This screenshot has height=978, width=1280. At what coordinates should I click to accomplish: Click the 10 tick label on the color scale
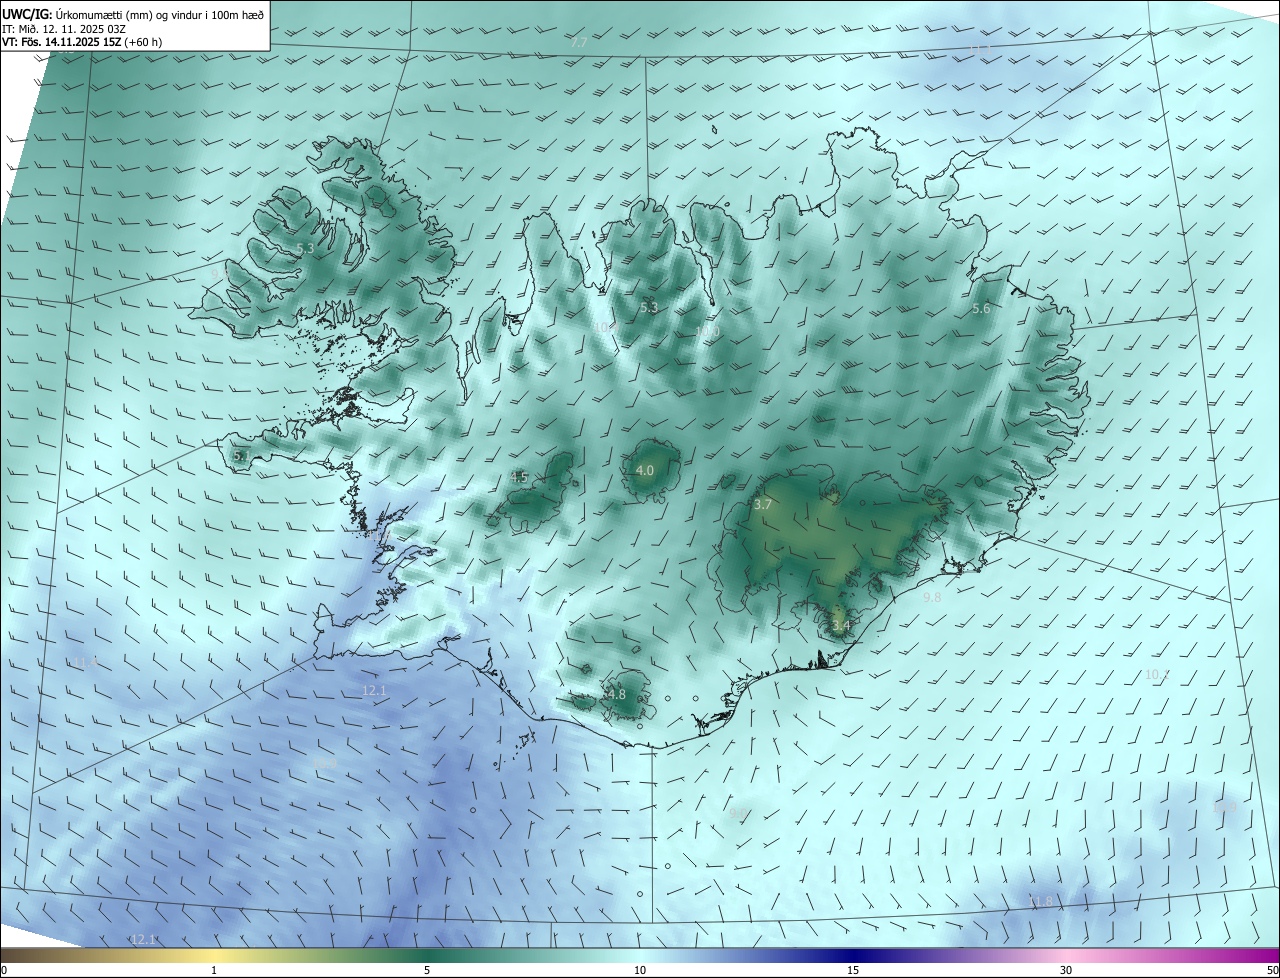point(640,970)
